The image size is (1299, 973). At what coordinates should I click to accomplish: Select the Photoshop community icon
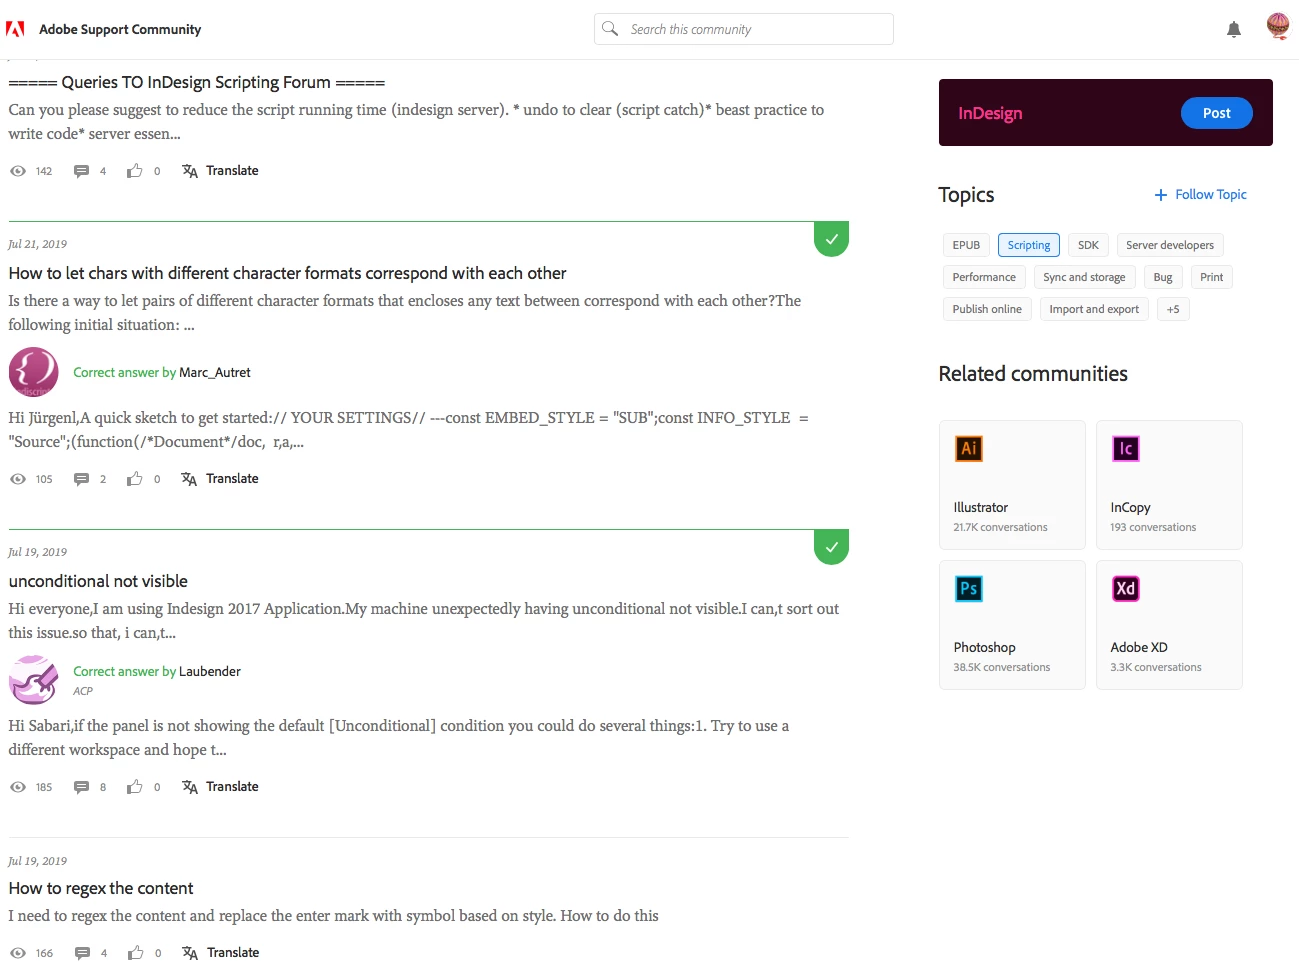tap(968, 588)
